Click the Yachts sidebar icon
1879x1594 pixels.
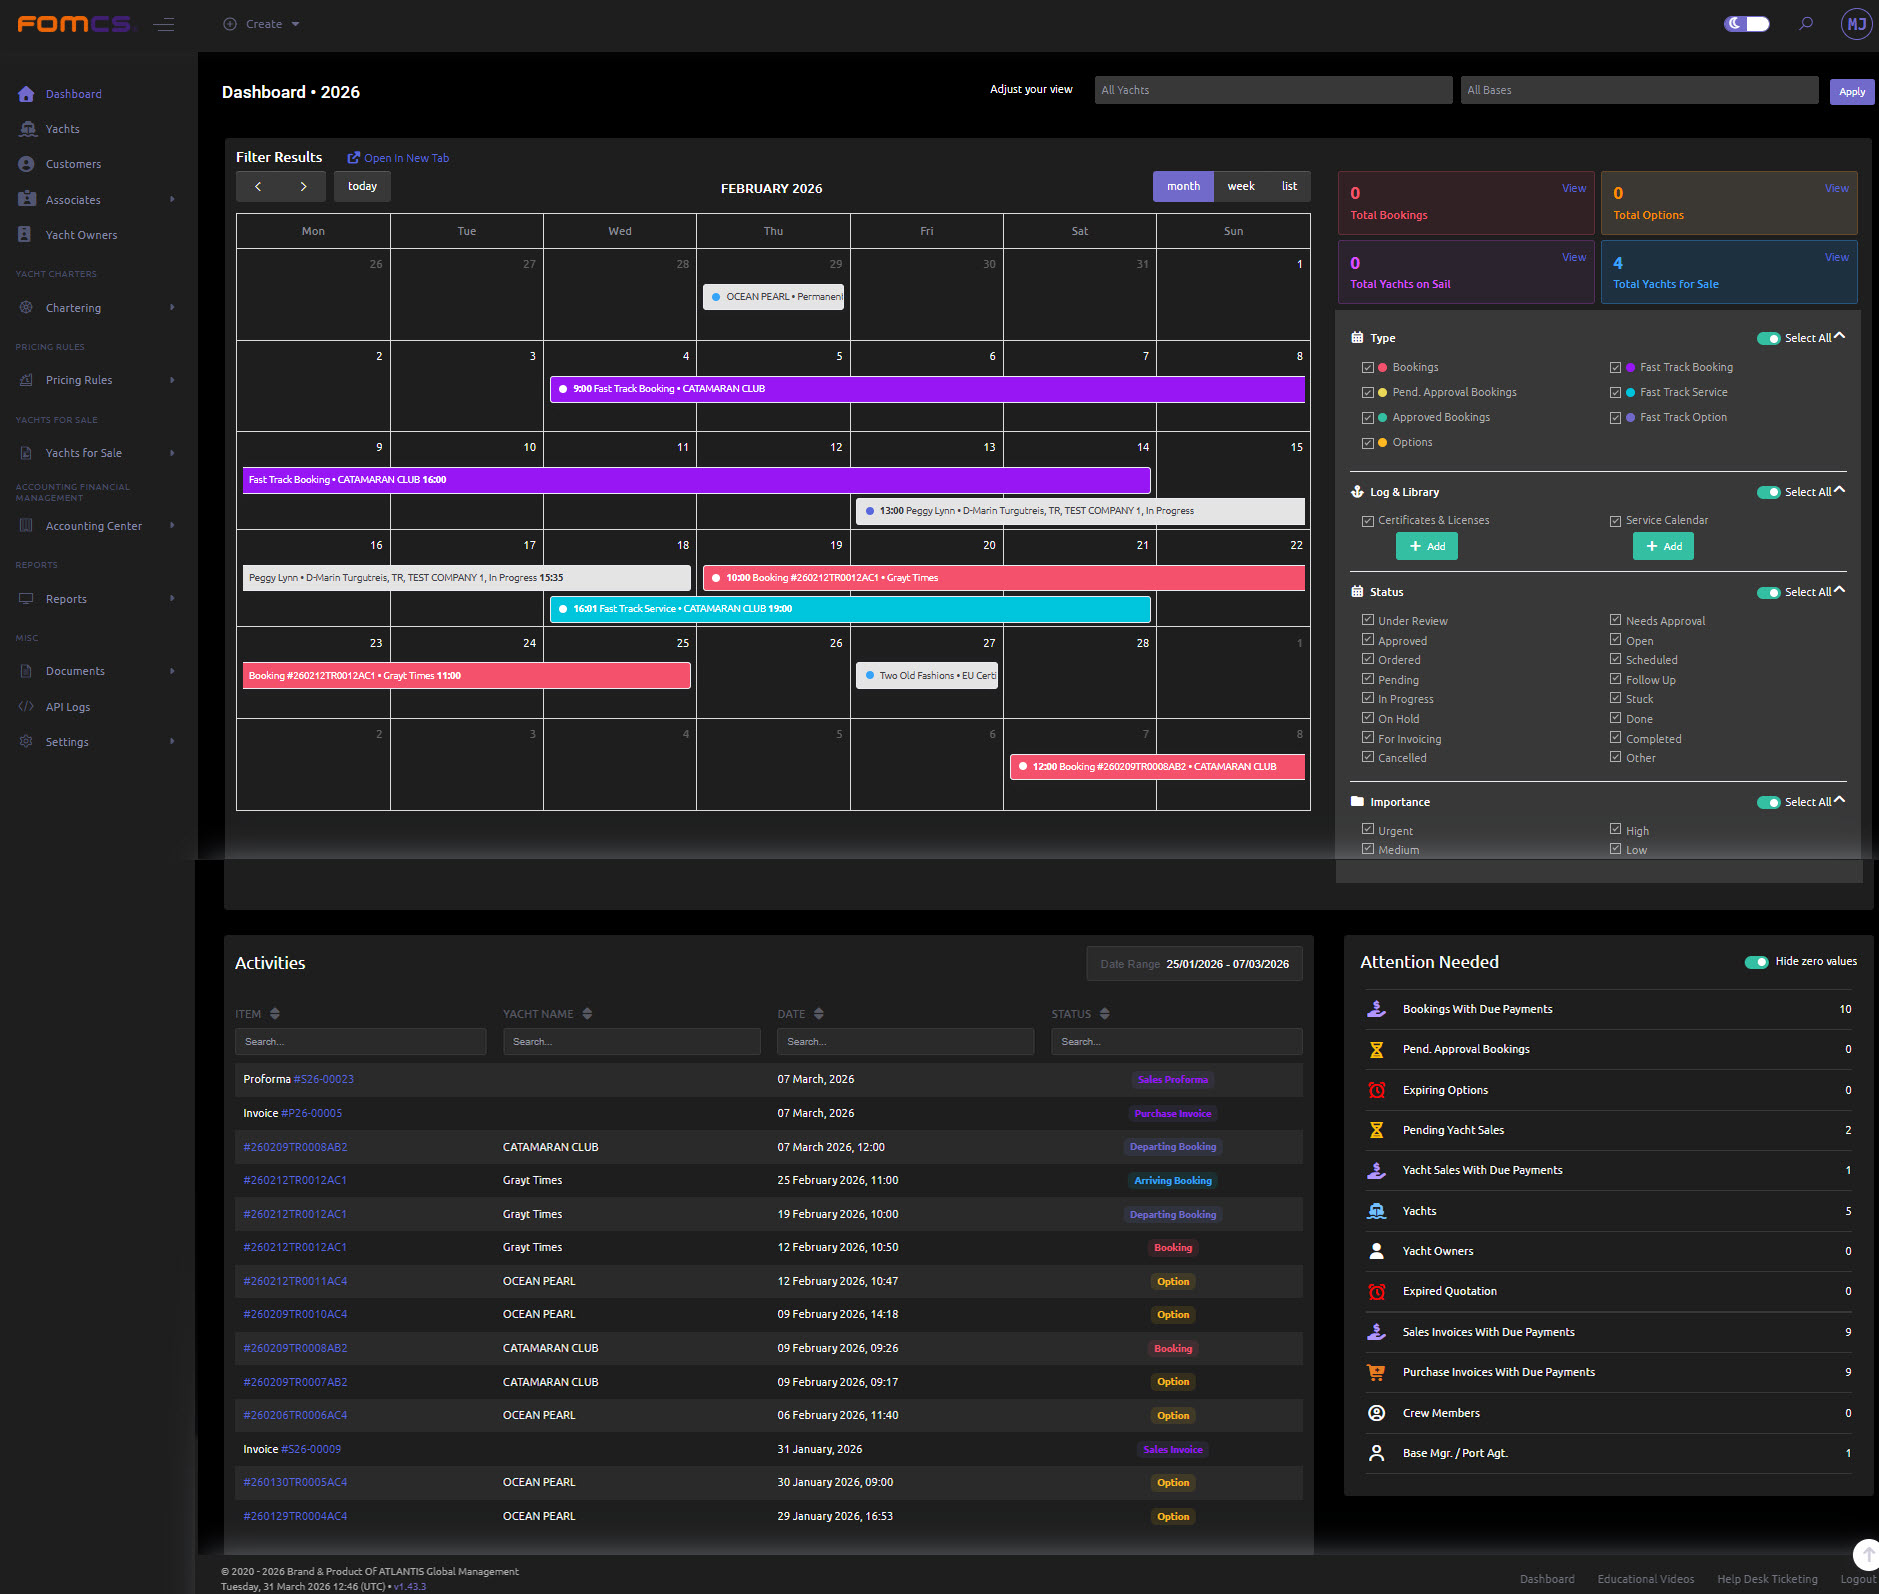[x=27, y=129]
